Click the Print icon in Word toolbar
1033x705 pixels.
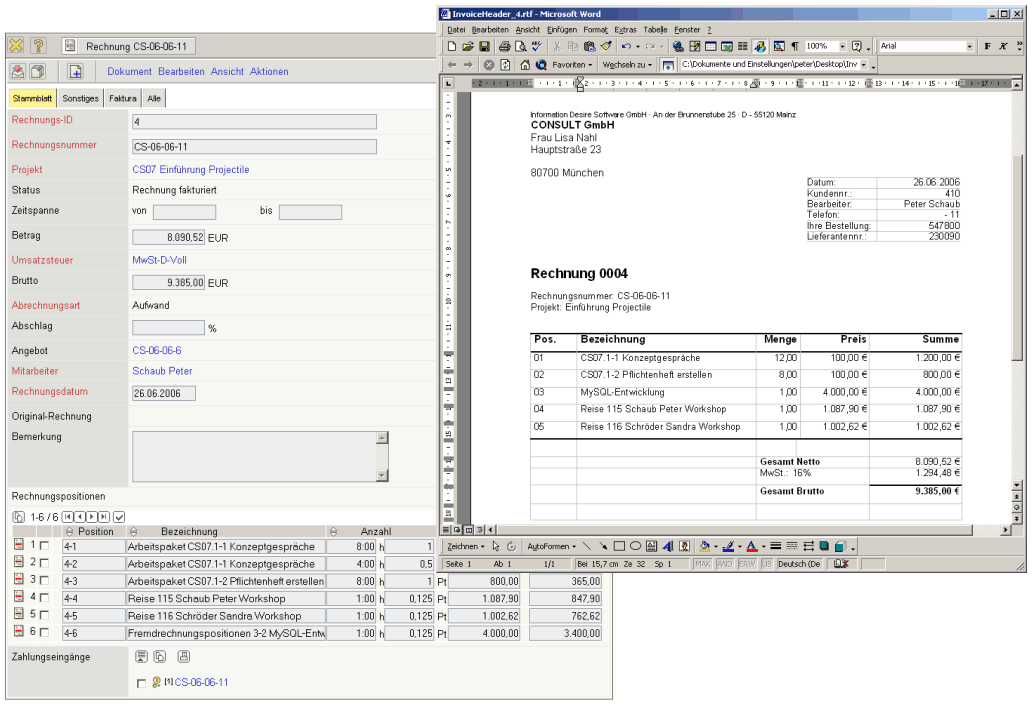505,46
